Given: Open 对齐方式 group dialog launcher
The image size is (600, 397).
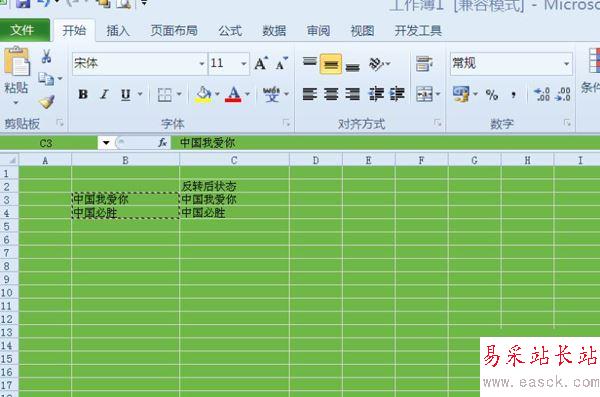Looking at the screenshot, I should point(438,123).
